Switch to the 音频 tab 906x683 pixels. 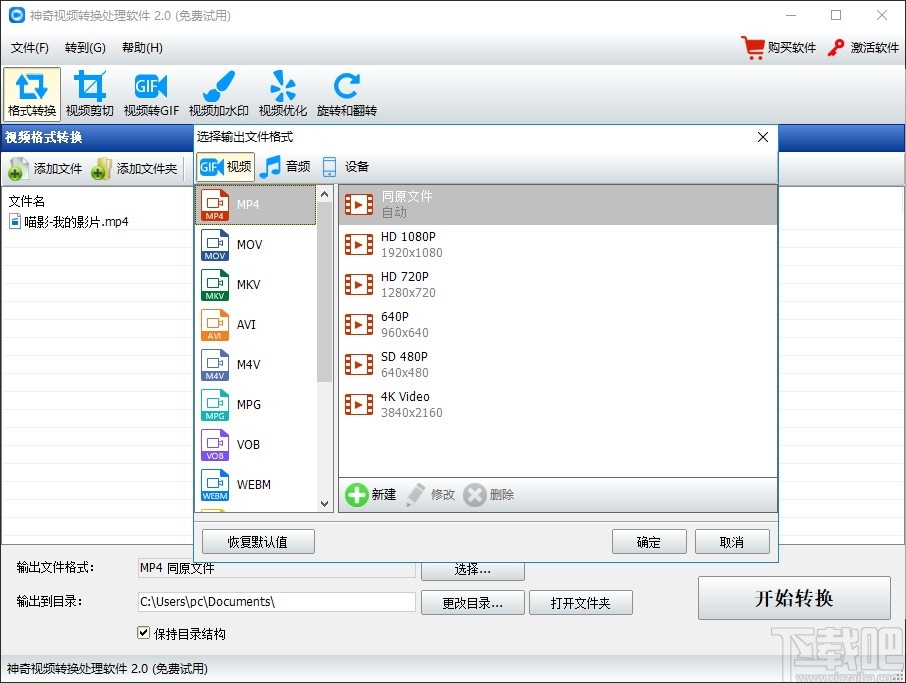click(285, 167)
